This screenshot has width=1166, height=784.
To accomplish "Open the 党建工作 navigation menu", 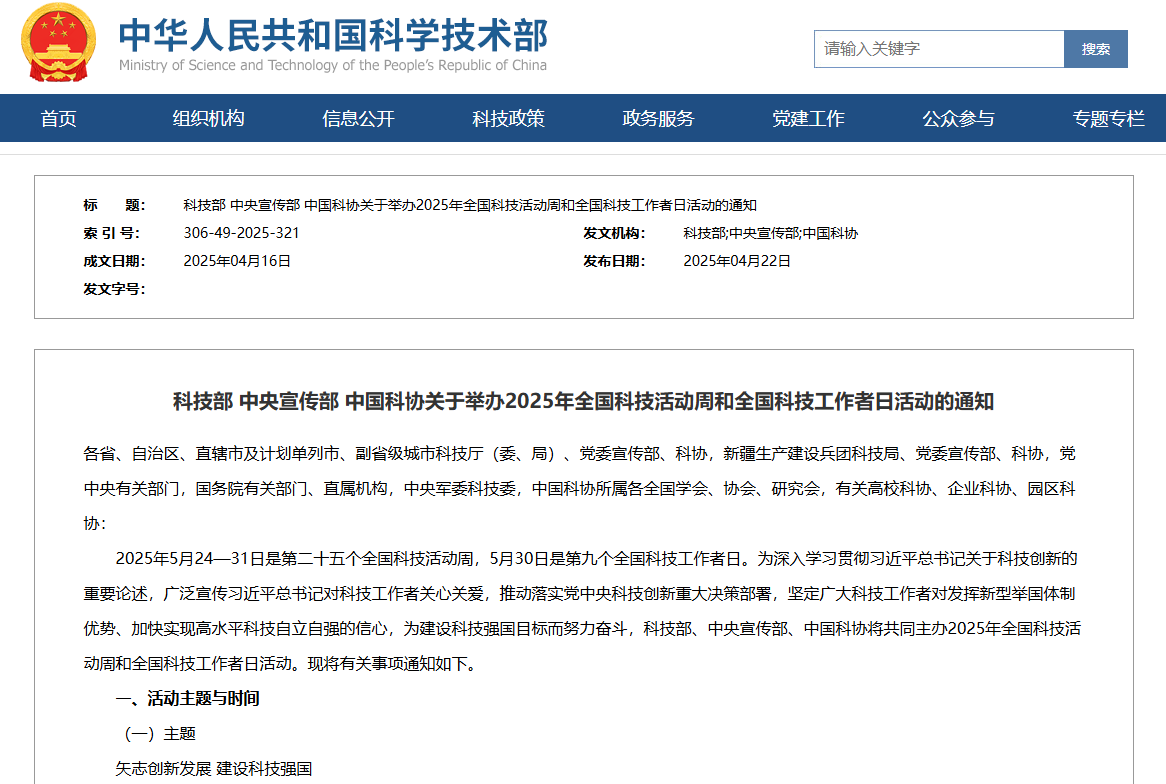I will (808, 118).
